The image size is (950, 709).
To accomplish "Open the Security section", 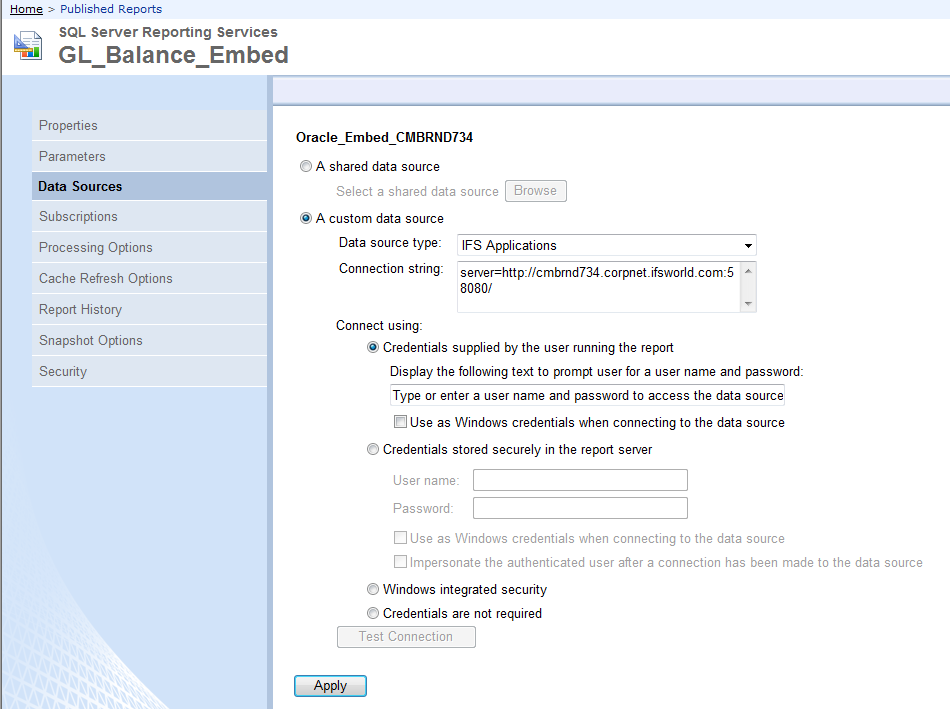I will [x=63, y=371].
